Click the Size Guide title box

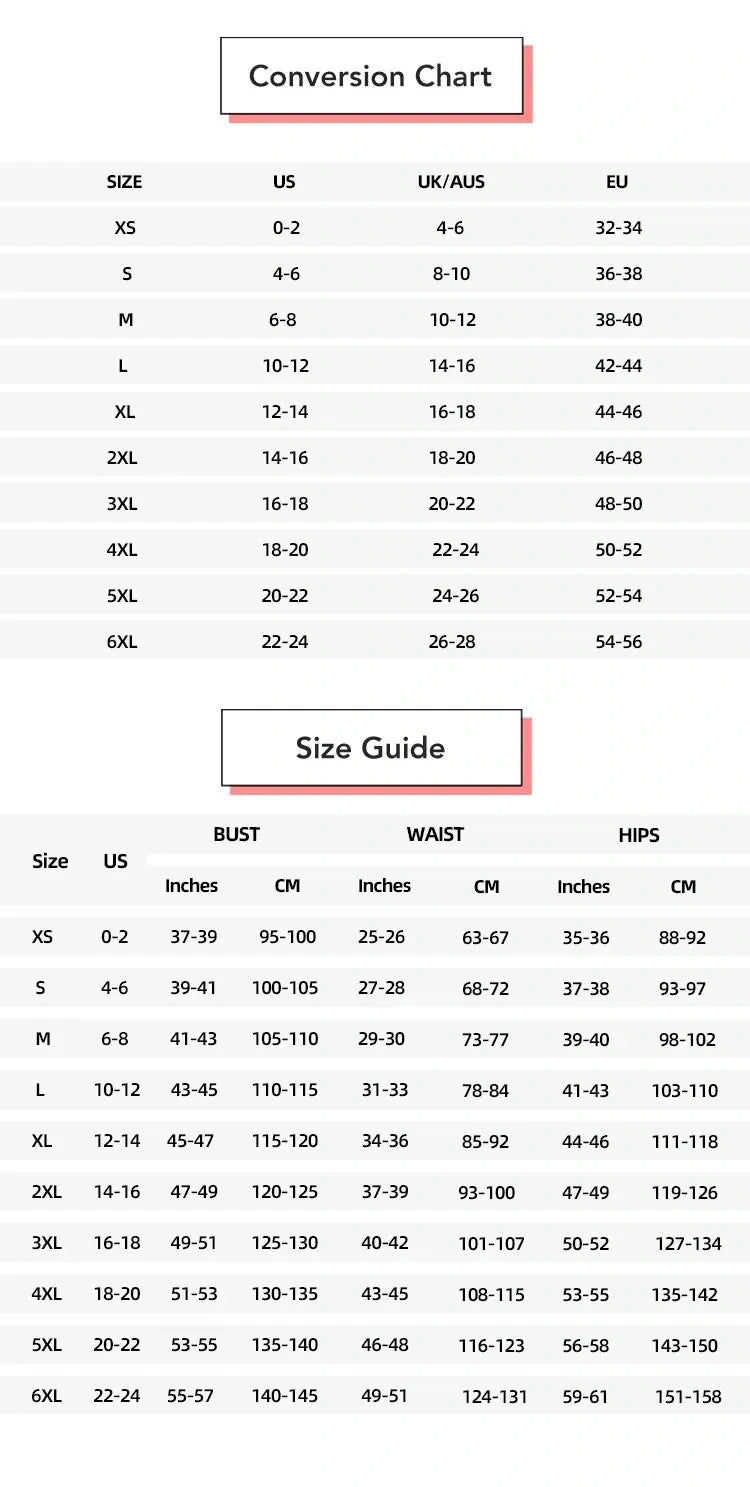pos(371,748)
